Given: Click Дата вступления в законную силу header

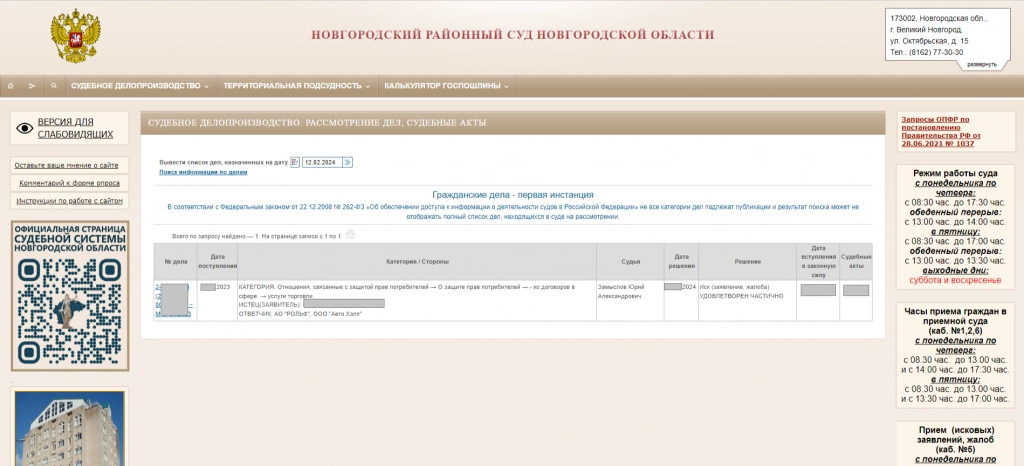Looking at the screenshot, I should tap(818, 262).
